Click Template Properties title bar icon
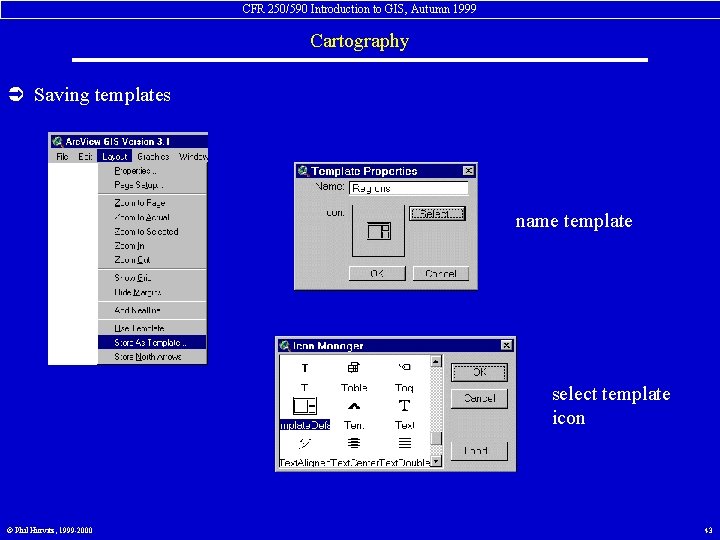The width and height of the screenshot is (720, 540). [303, 171]
